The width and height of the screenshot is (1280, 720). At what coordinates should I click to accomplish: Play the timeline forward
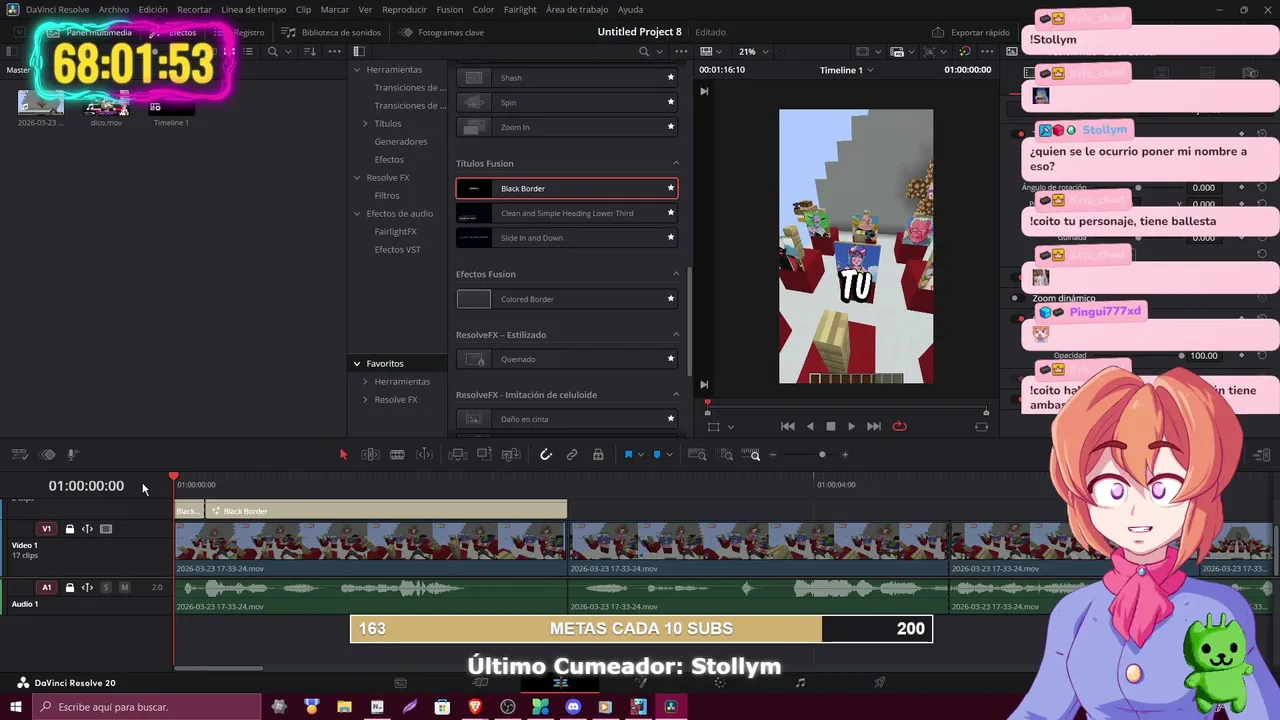click(851, 427)
